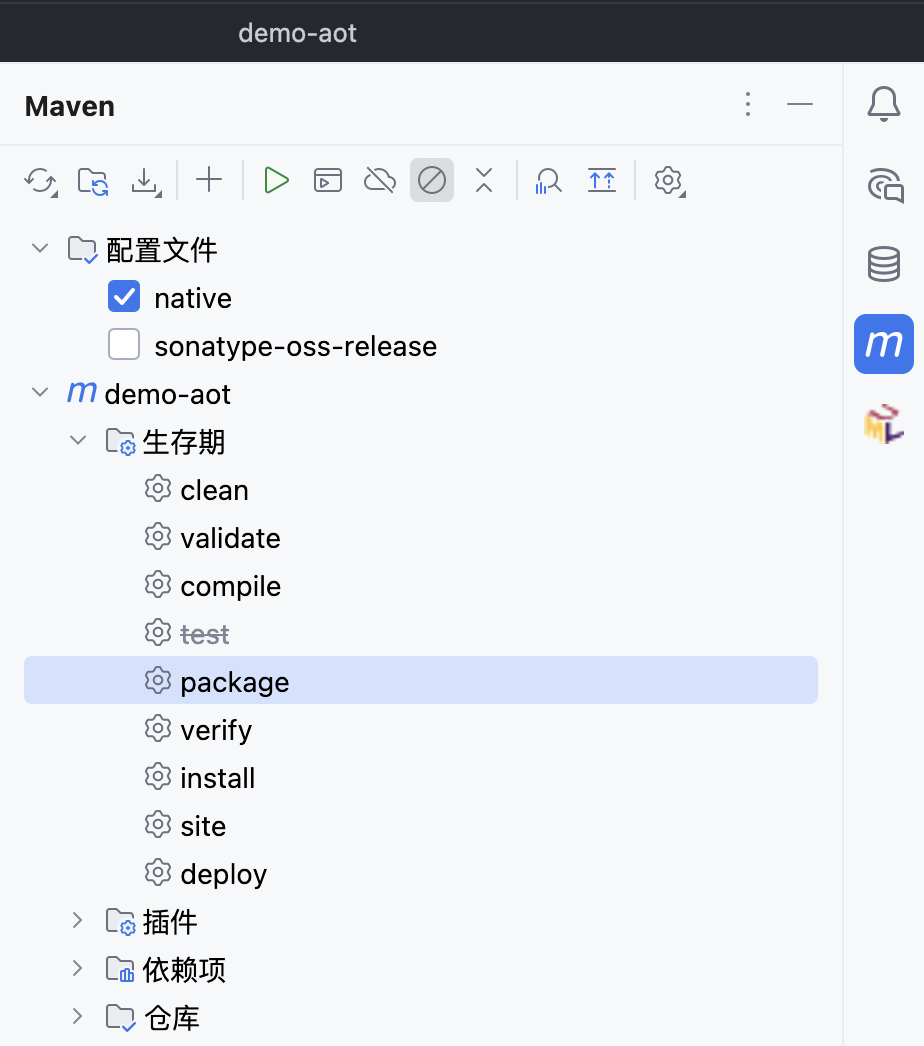Screen dimensions: 924x1046
Task: Toggle skip tests mode
Action: (x=431, y=180)
